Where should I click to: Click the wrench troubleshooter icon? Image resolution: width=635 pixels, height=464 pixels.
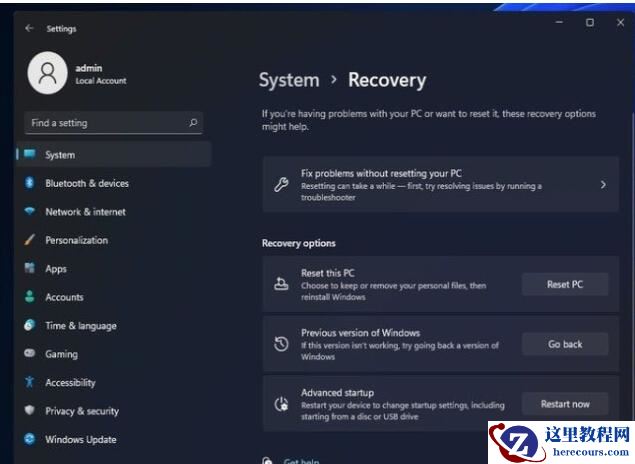281,185
